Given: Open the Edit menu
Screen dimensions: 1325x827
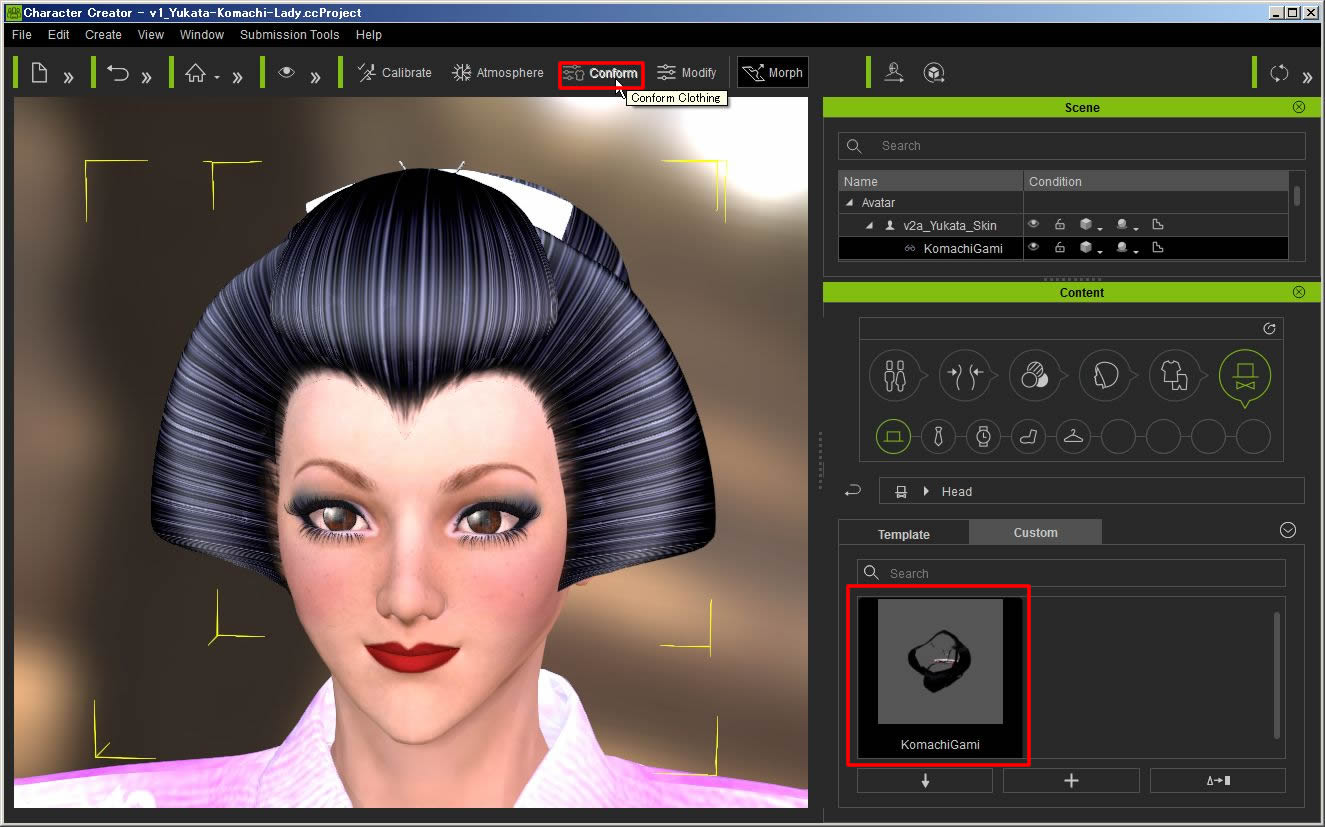Looking at the screenshot, I should click(59, 34).
